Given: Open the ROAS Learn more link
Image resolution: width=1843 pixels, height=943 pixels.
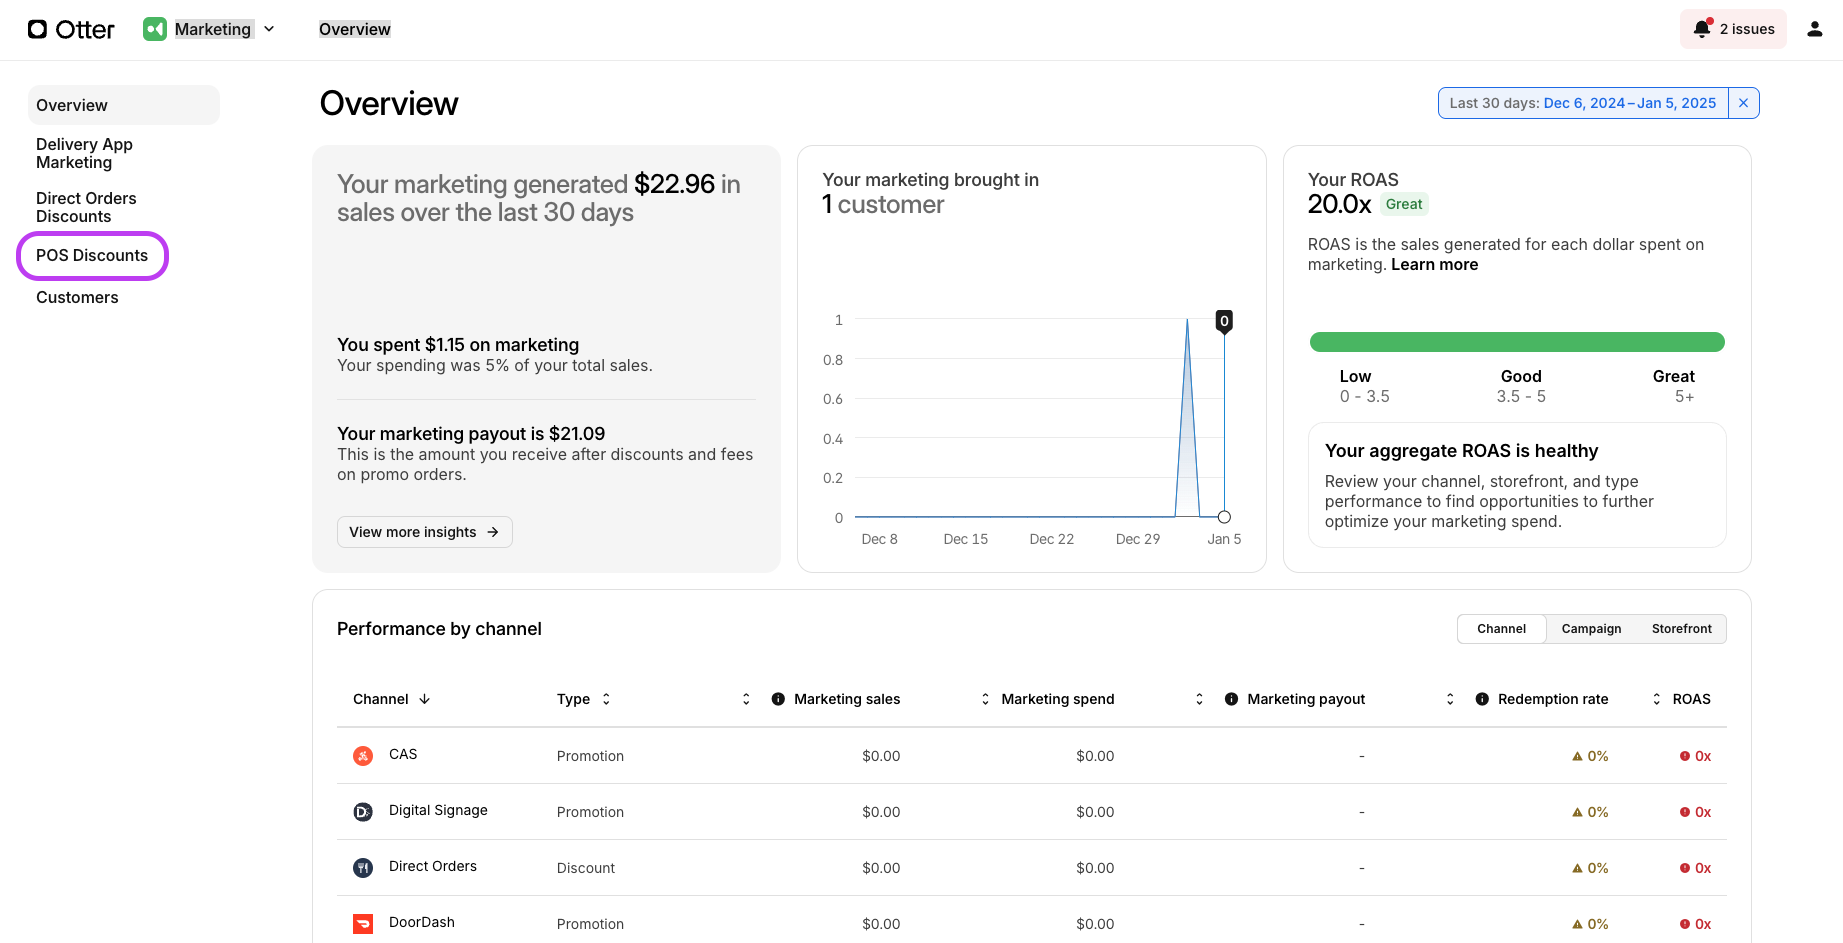Looking at the screenshot, I should coord(1434,265).
